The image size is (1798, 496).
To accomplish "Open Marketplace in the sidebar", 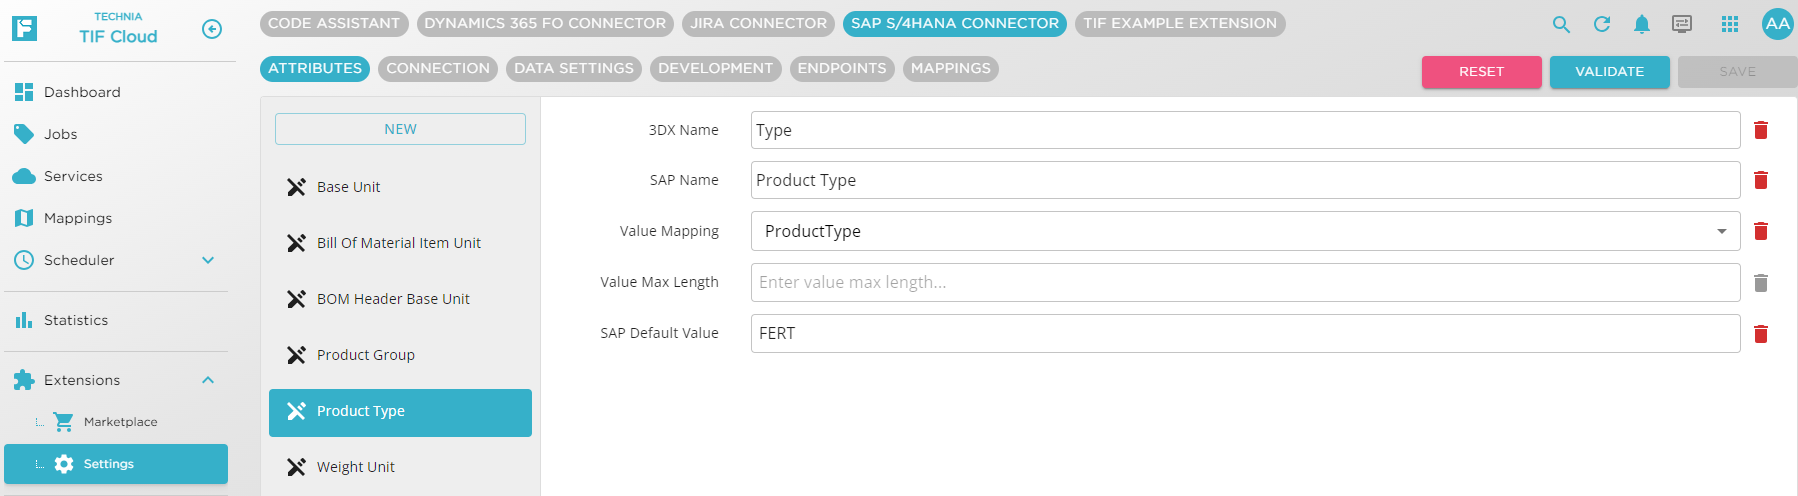I will [120, 422].
